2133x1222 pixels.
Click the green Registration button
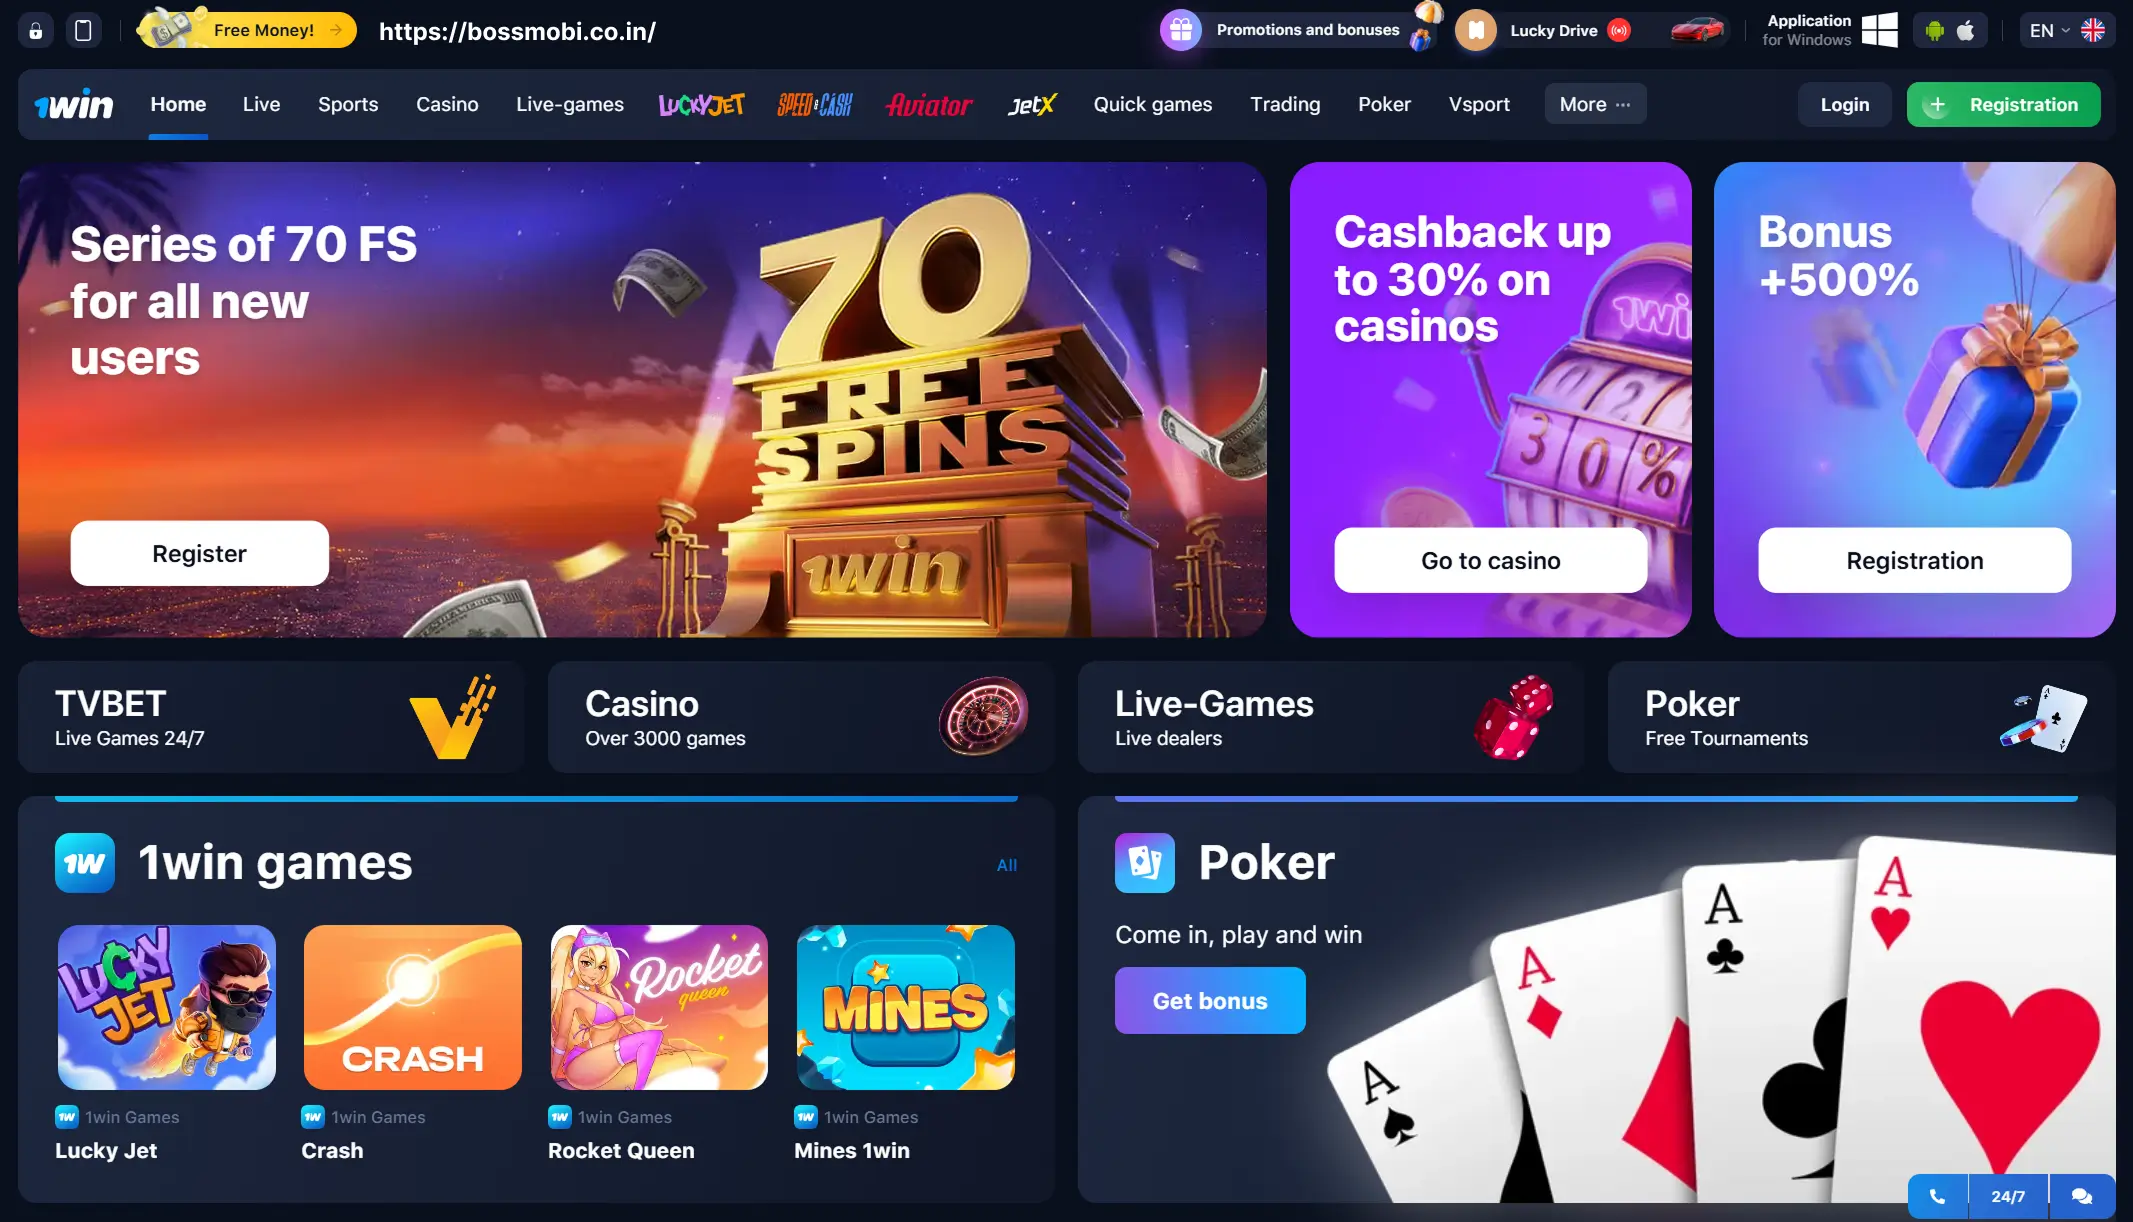2003,104
